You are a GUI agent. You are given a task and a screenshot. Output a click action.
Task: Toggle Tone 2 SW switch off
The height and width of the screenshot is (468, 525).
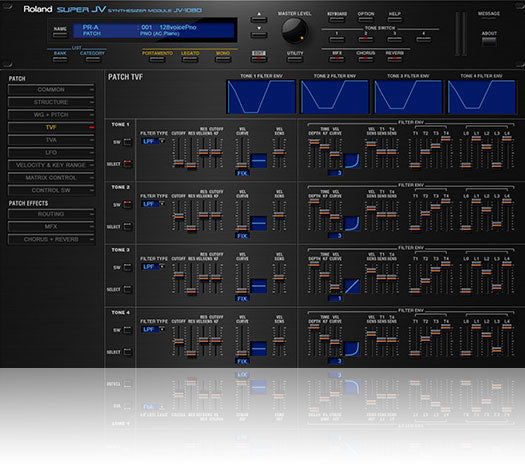pos(128,205)
